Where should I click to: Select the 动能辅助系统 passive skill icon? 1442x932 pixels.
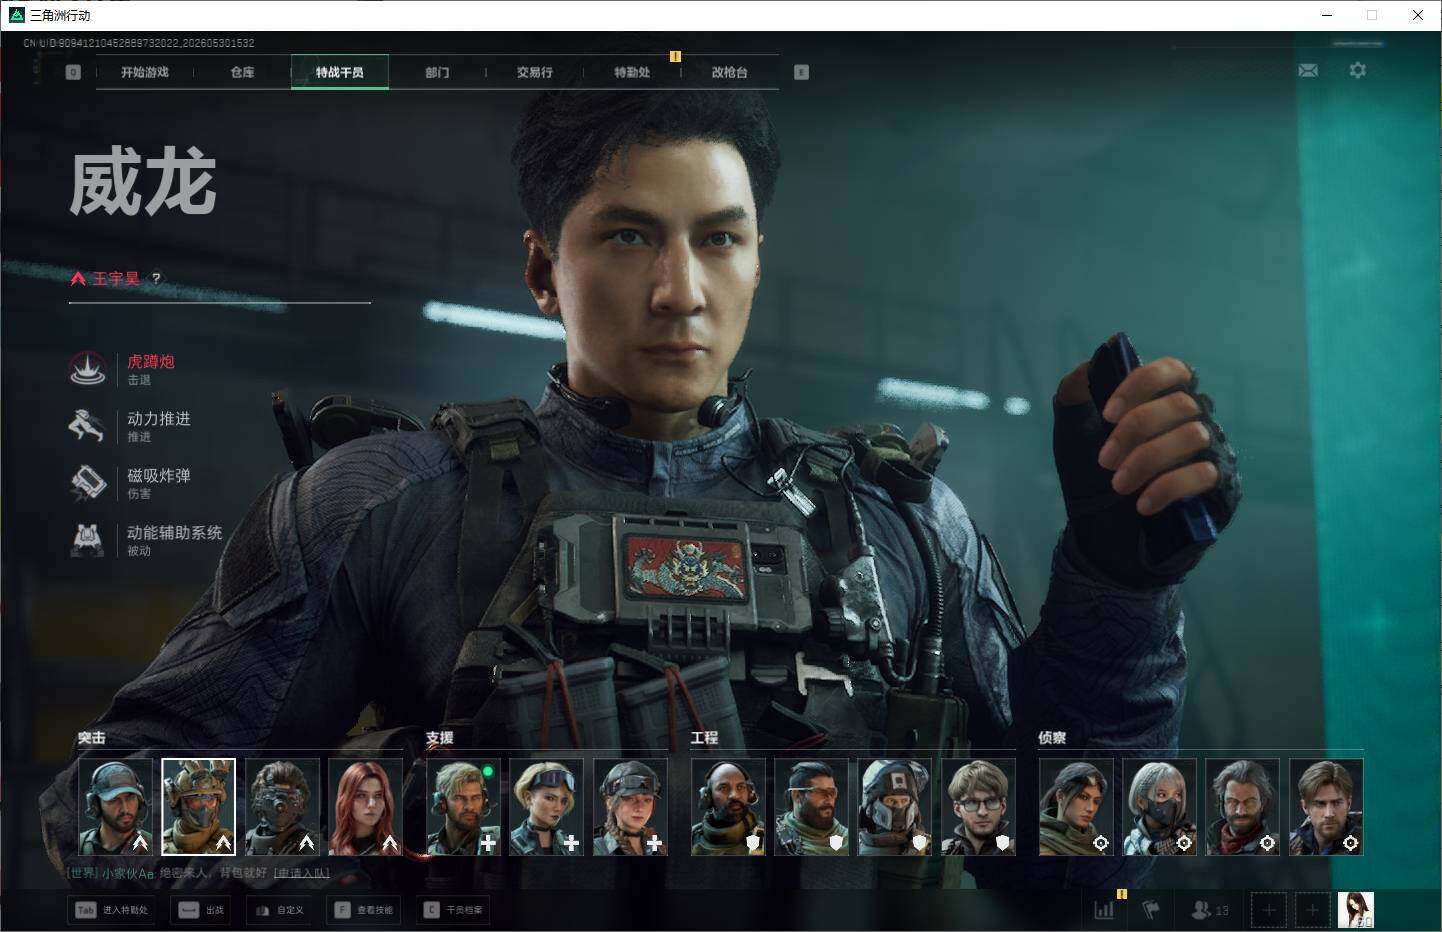[88, 540]
